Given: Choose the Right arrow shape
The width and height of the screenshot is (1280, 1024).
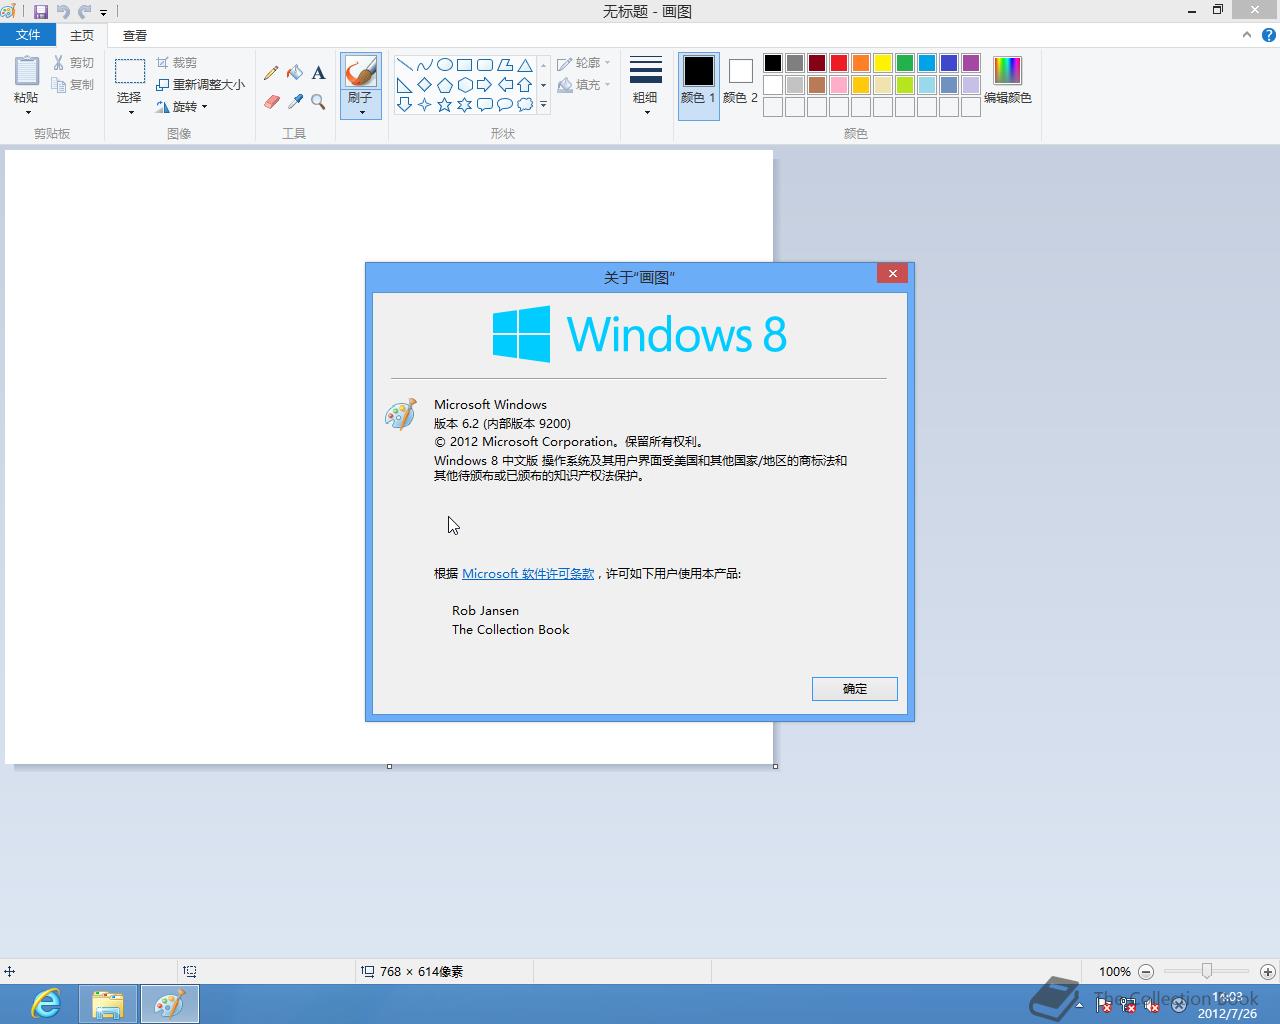Looking at the screenshot, I should [485, 85].
